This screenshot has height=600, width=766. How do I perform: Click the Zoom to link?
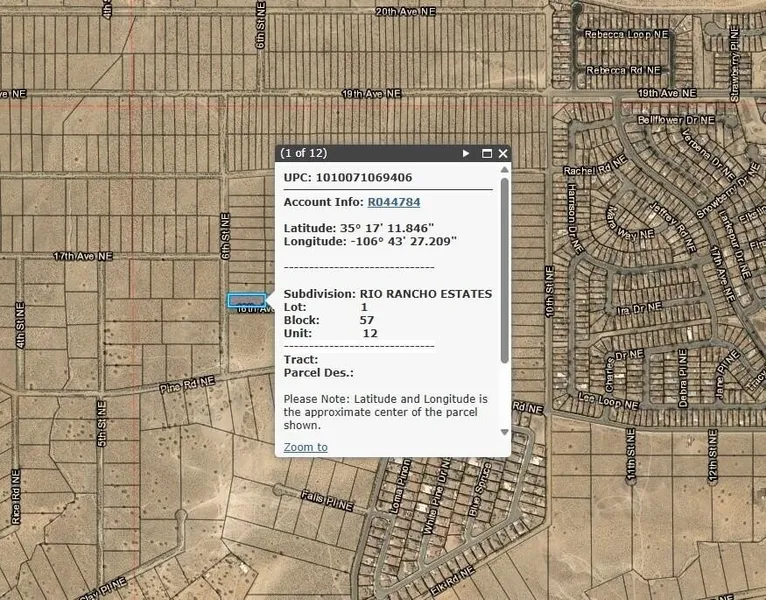pyautogui.click(x=305, y=447)
